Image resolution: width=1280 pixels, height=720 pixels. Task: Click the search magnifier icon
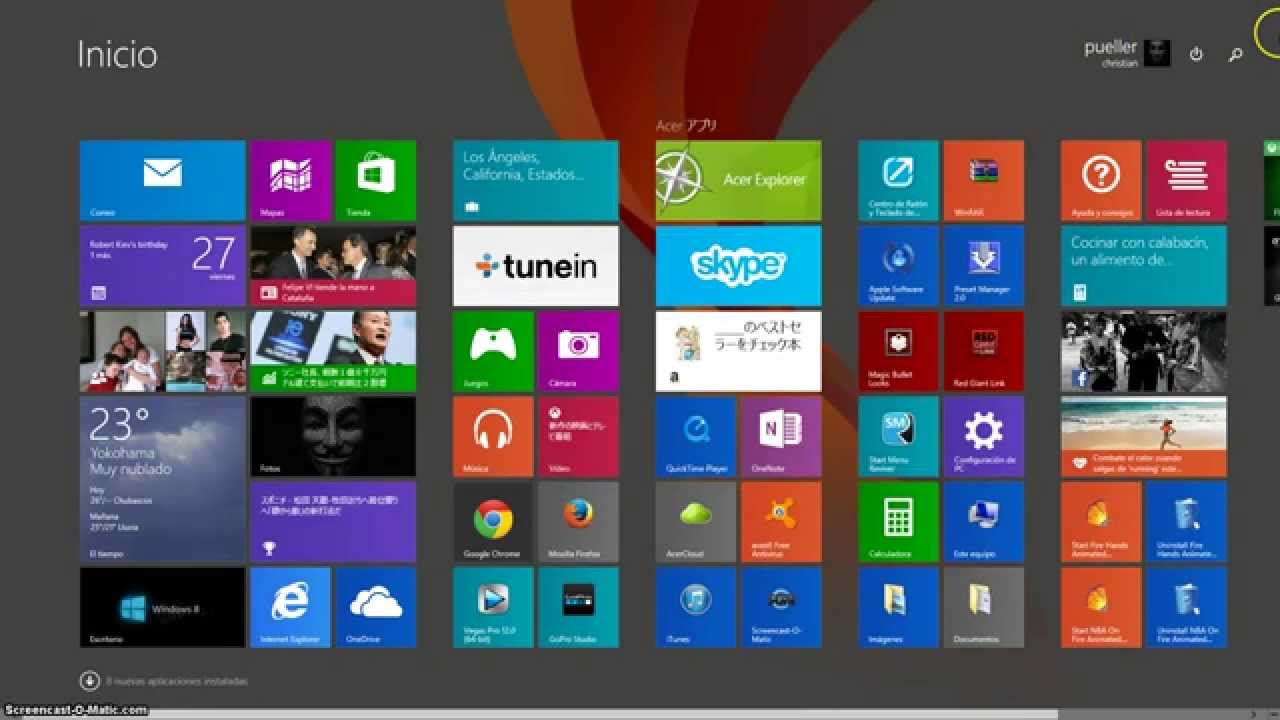(1235, 54)
